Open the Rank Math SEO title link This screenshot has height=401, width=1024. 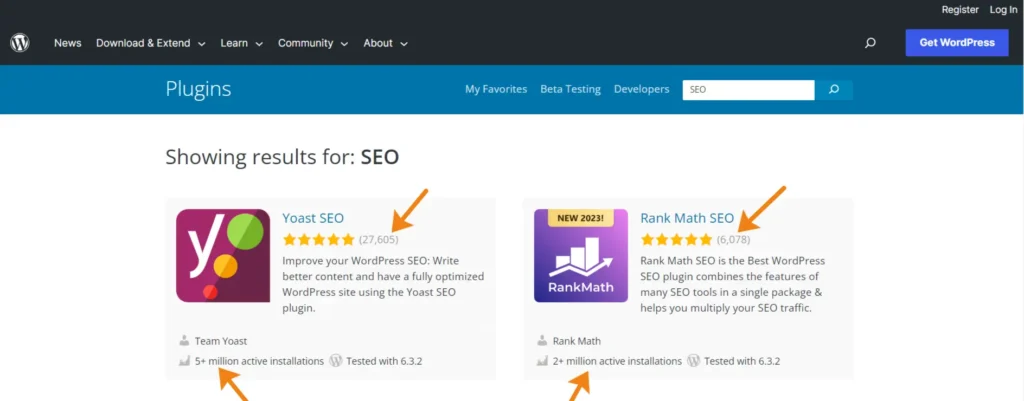pyautogui.click(x=687, y=218)
